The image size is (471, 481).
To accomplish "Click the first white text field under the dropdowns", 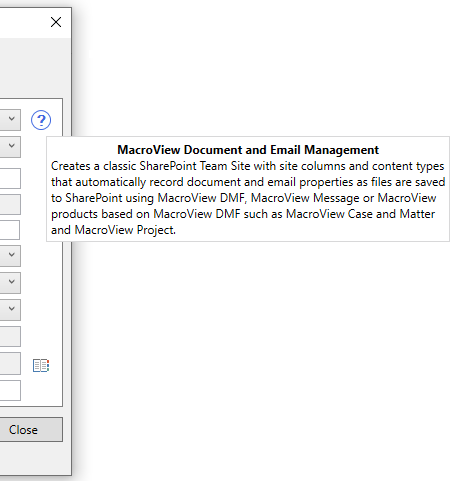I will coord(10,178).
